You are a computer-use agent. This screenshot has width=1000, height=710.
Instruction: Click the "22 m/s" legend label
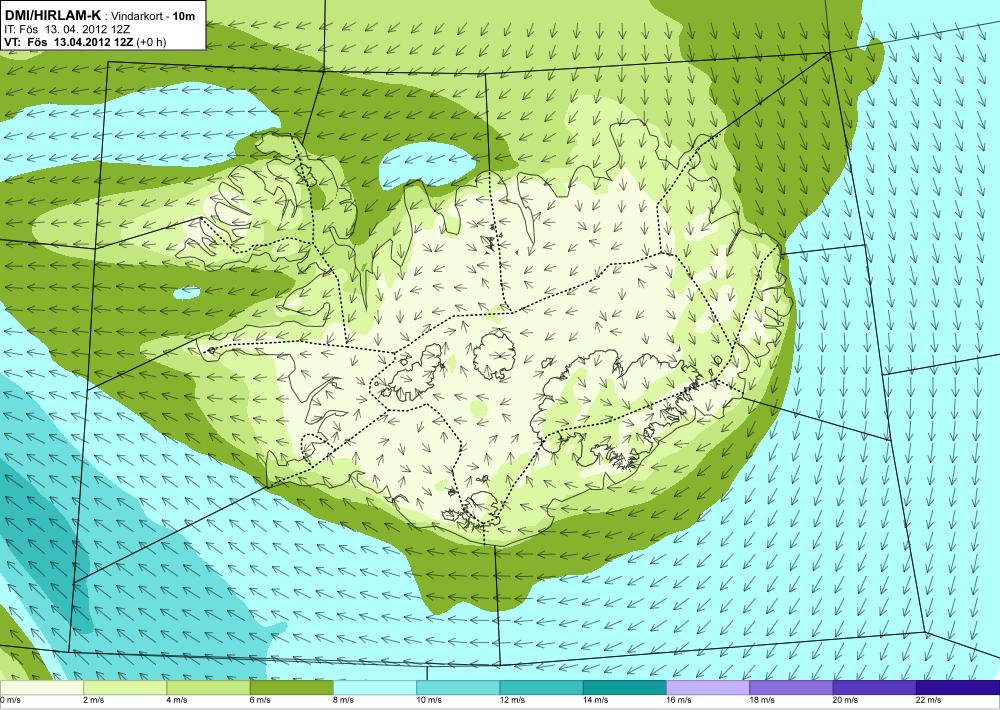pyautogui.click(x=929, y=700)
